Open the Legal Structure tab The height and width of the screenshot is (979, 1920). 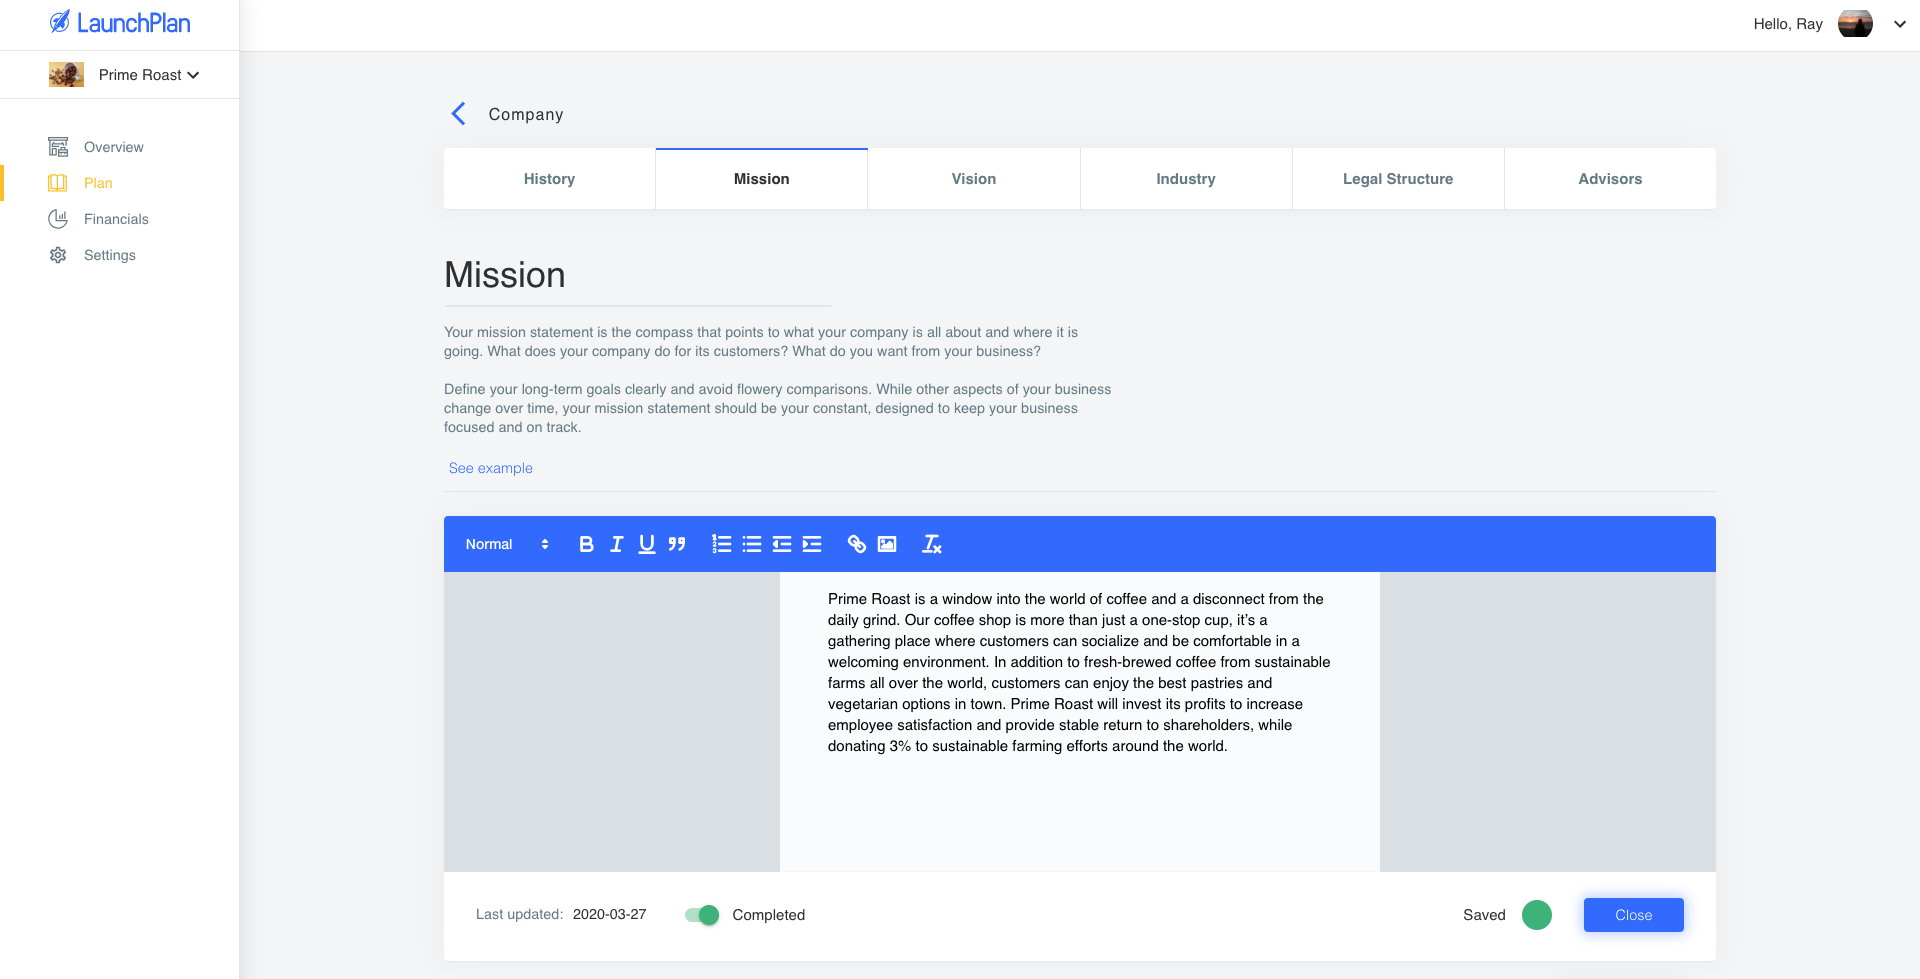1397,179
